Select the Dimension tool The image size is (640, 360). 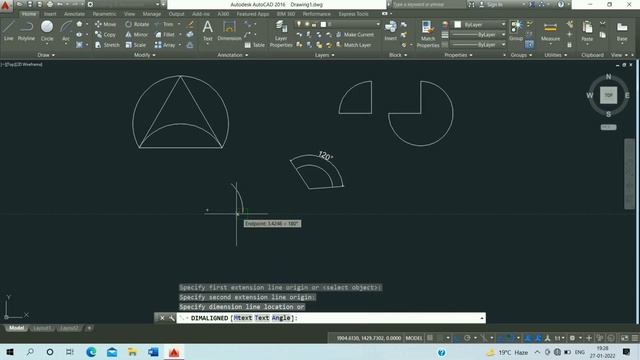(229, 31)
